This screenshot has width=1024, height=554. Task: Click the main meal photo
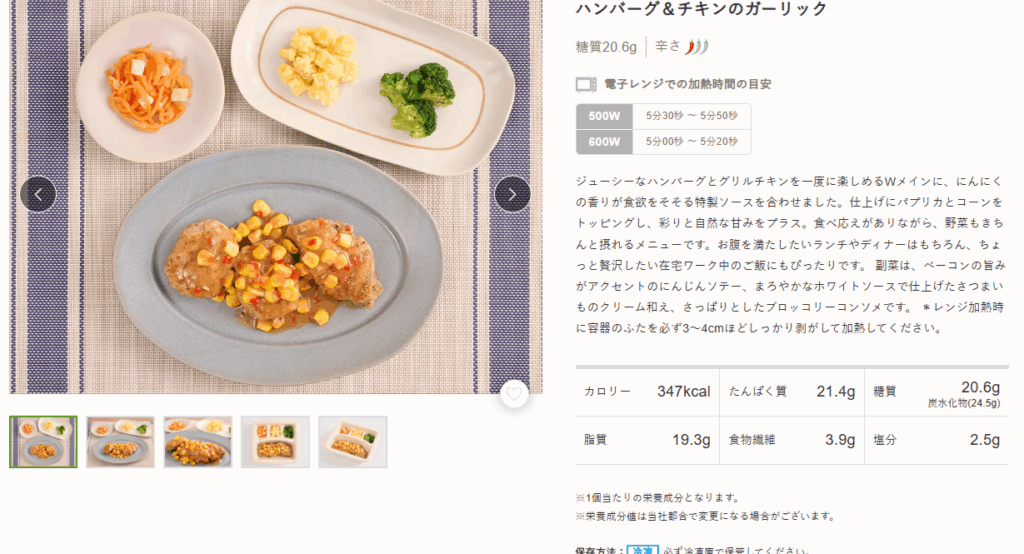(276, 196)
